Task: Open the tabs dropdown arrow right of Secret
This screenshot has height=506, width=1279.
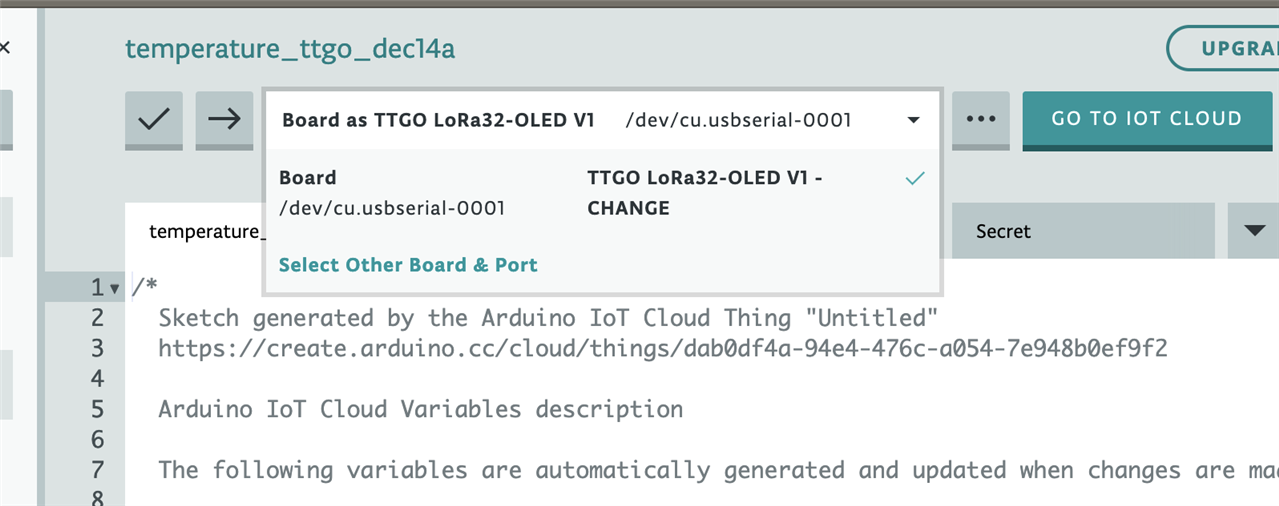Action: point(1254,231)
